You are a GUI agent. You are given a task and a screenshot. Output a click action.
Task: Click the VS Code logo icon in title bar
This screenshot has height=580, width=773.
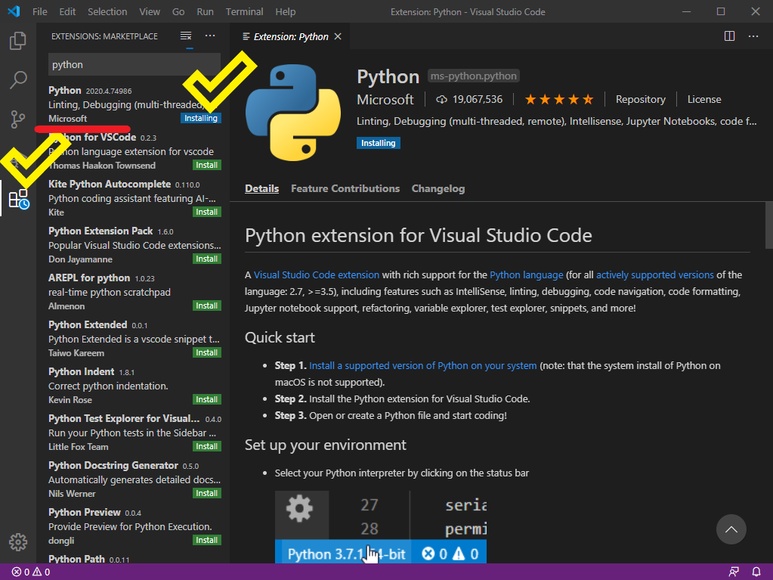coord(14,11)
